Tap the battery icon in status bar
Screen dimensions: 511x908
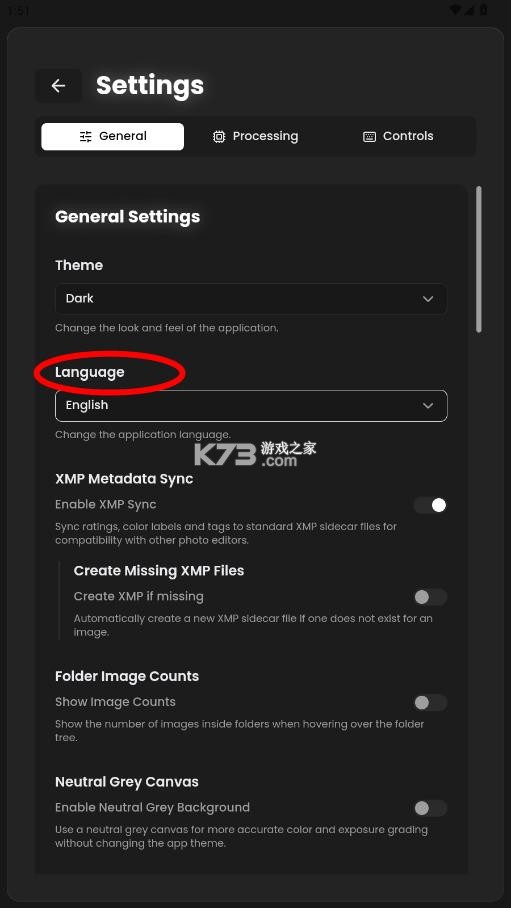click(484, 10)
